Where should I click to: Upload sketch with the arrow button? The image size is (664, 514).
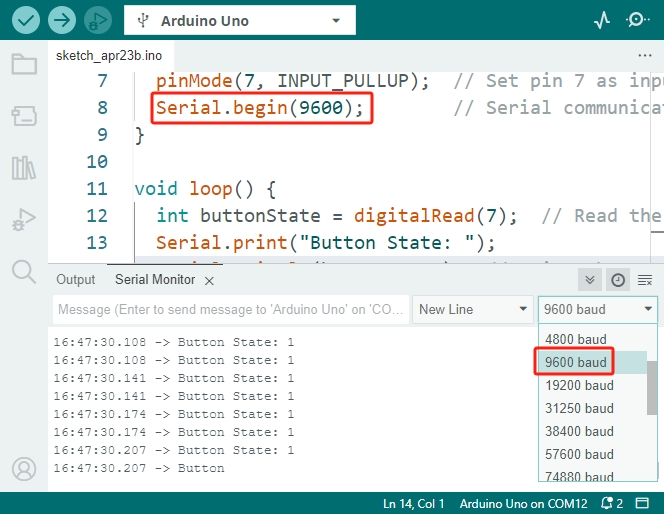click(x=62, y=20)
